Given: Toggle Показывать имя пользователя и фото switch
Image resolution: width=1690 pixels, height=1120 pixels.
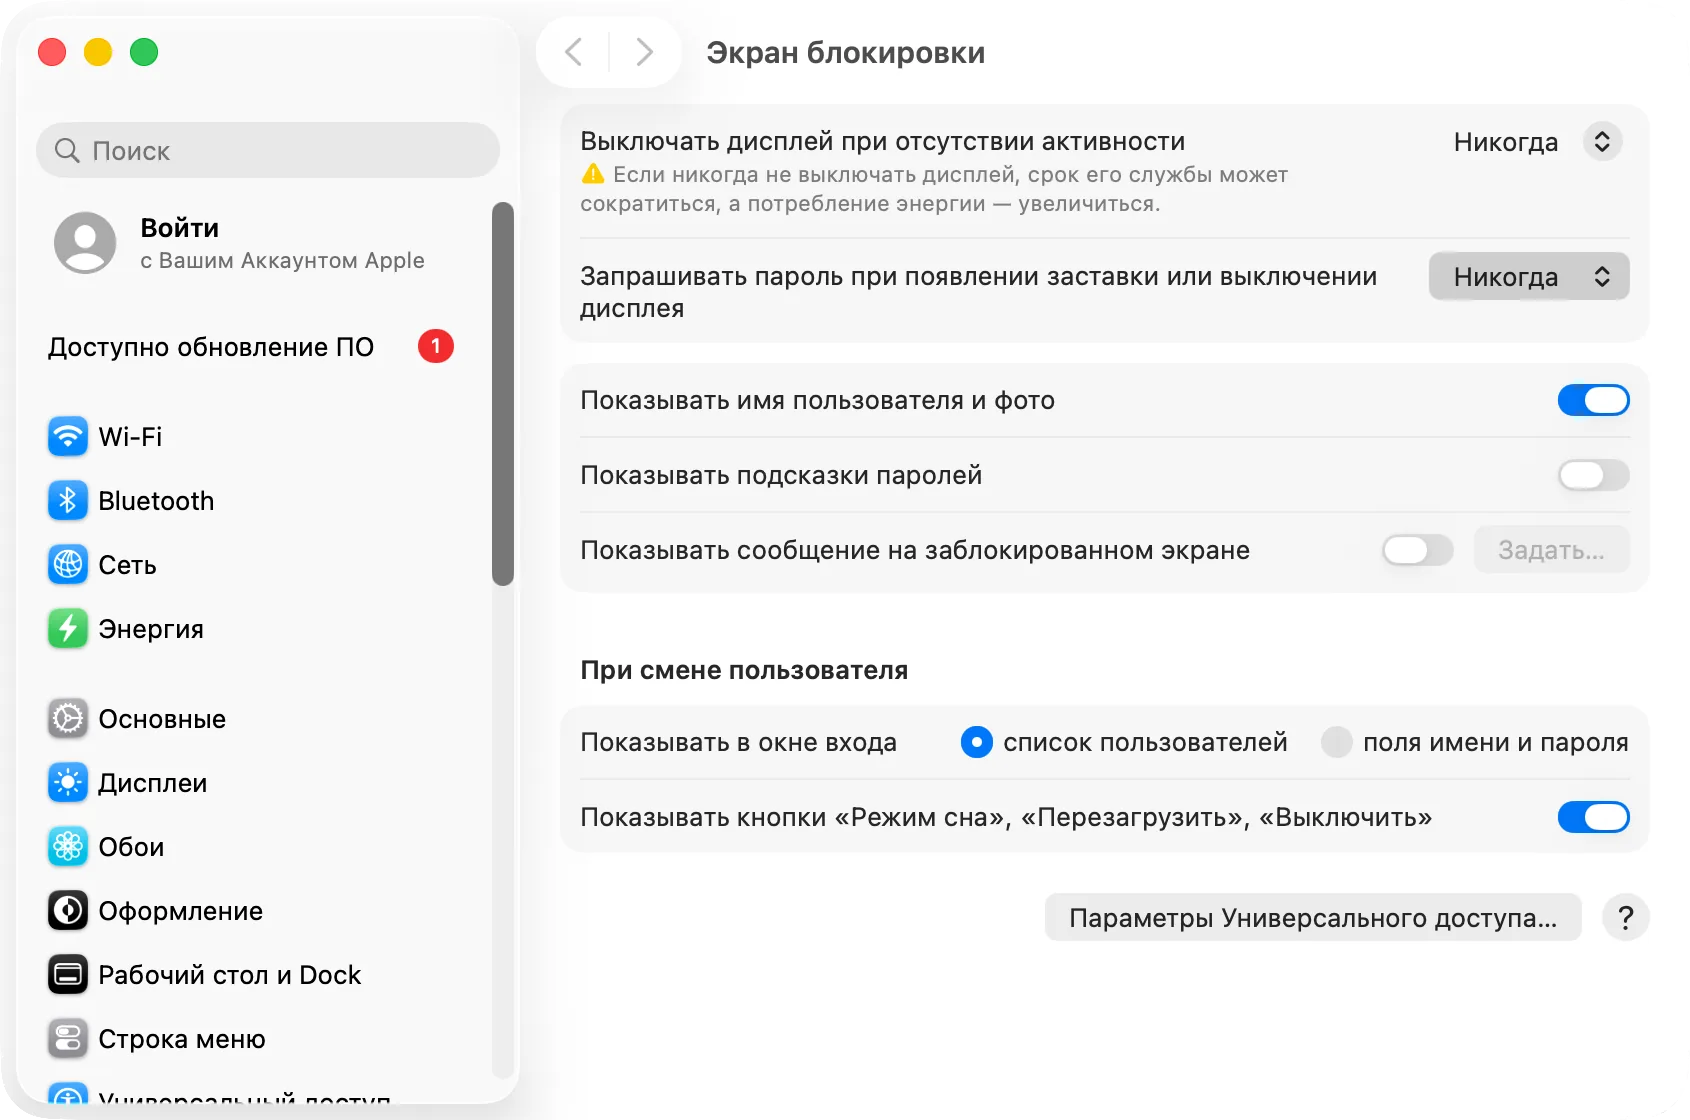Looking at the screenshot, I should [x=1593, y=400].
